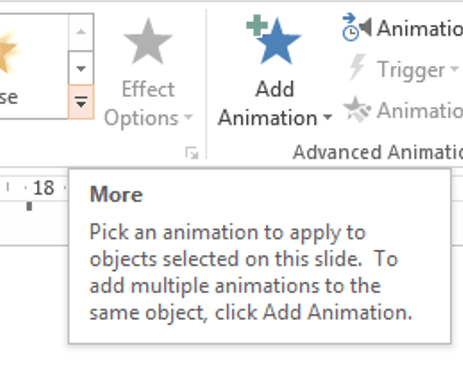Click the Trigger text label
Screen dimensions: 463x365
[x=411, y=70]
